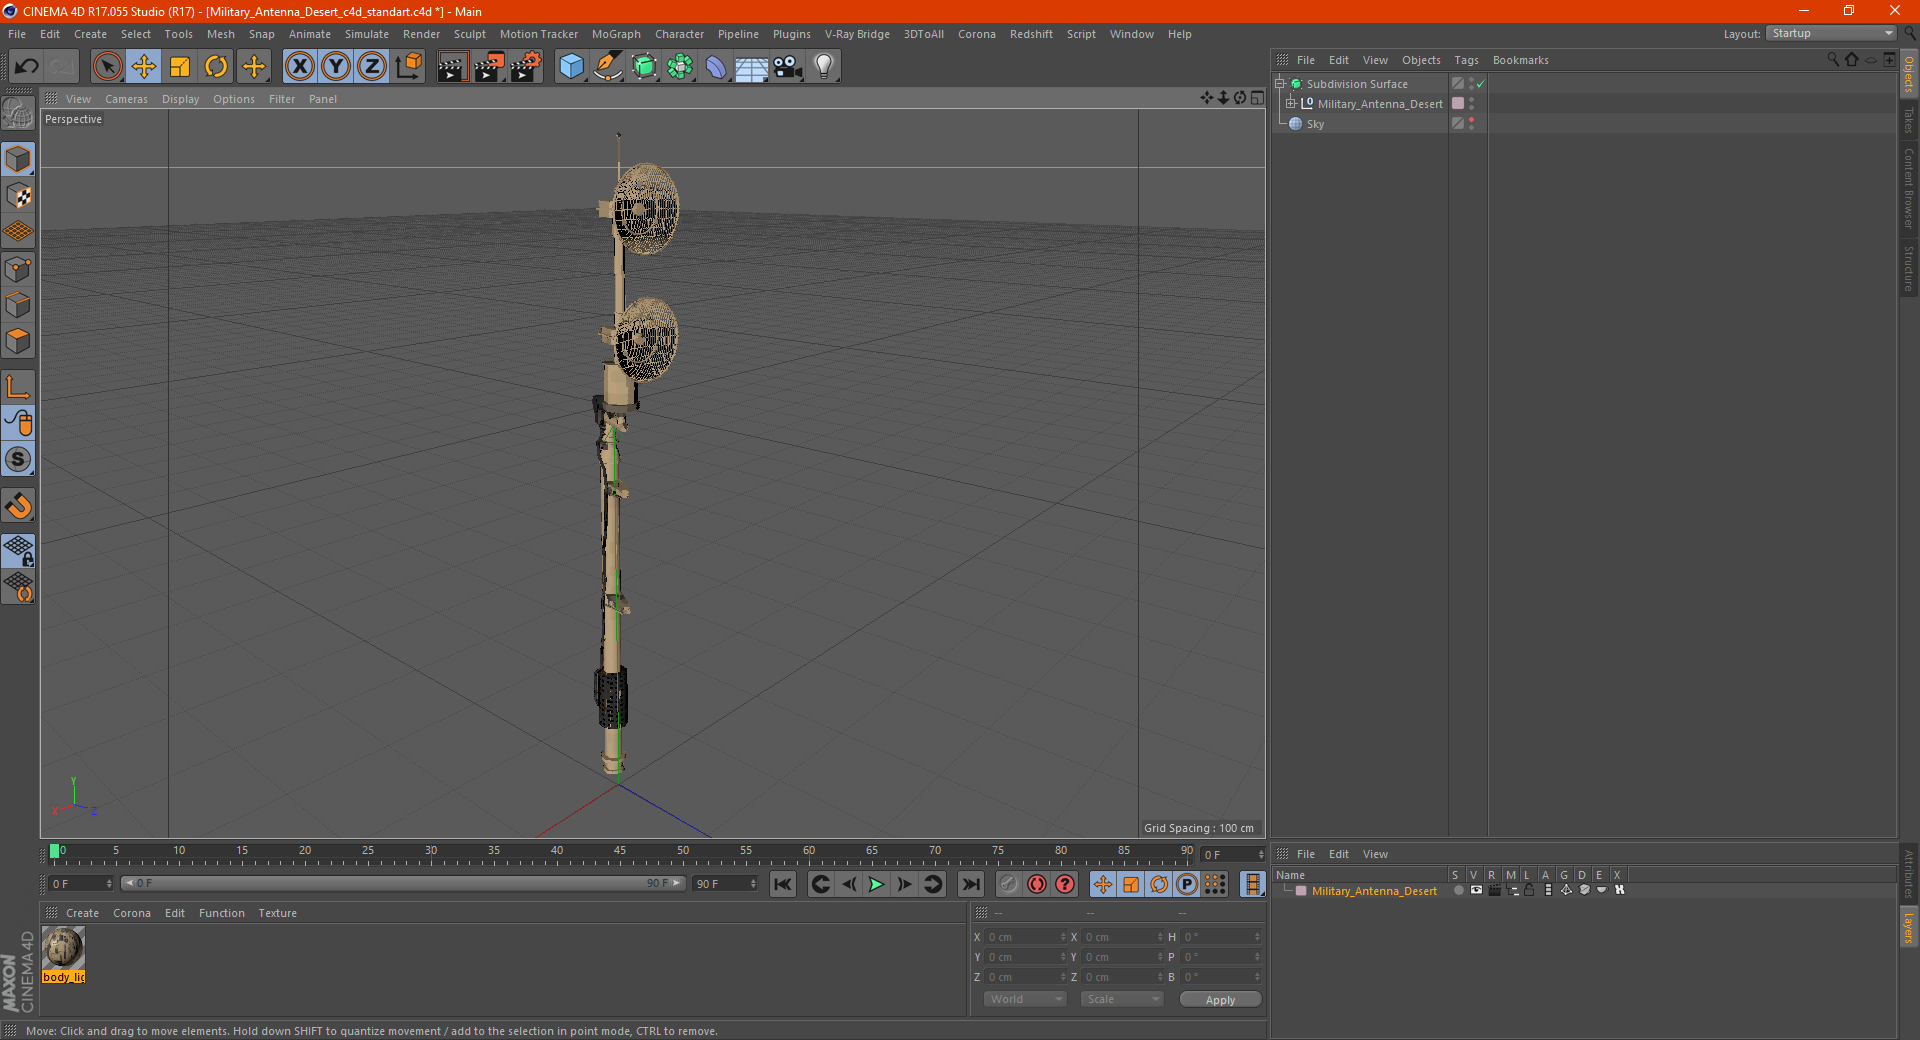The image size is (1920, 1040).
Task: Open the MoGraph menu
Action: pyautogui.click(x=616, y=34)
